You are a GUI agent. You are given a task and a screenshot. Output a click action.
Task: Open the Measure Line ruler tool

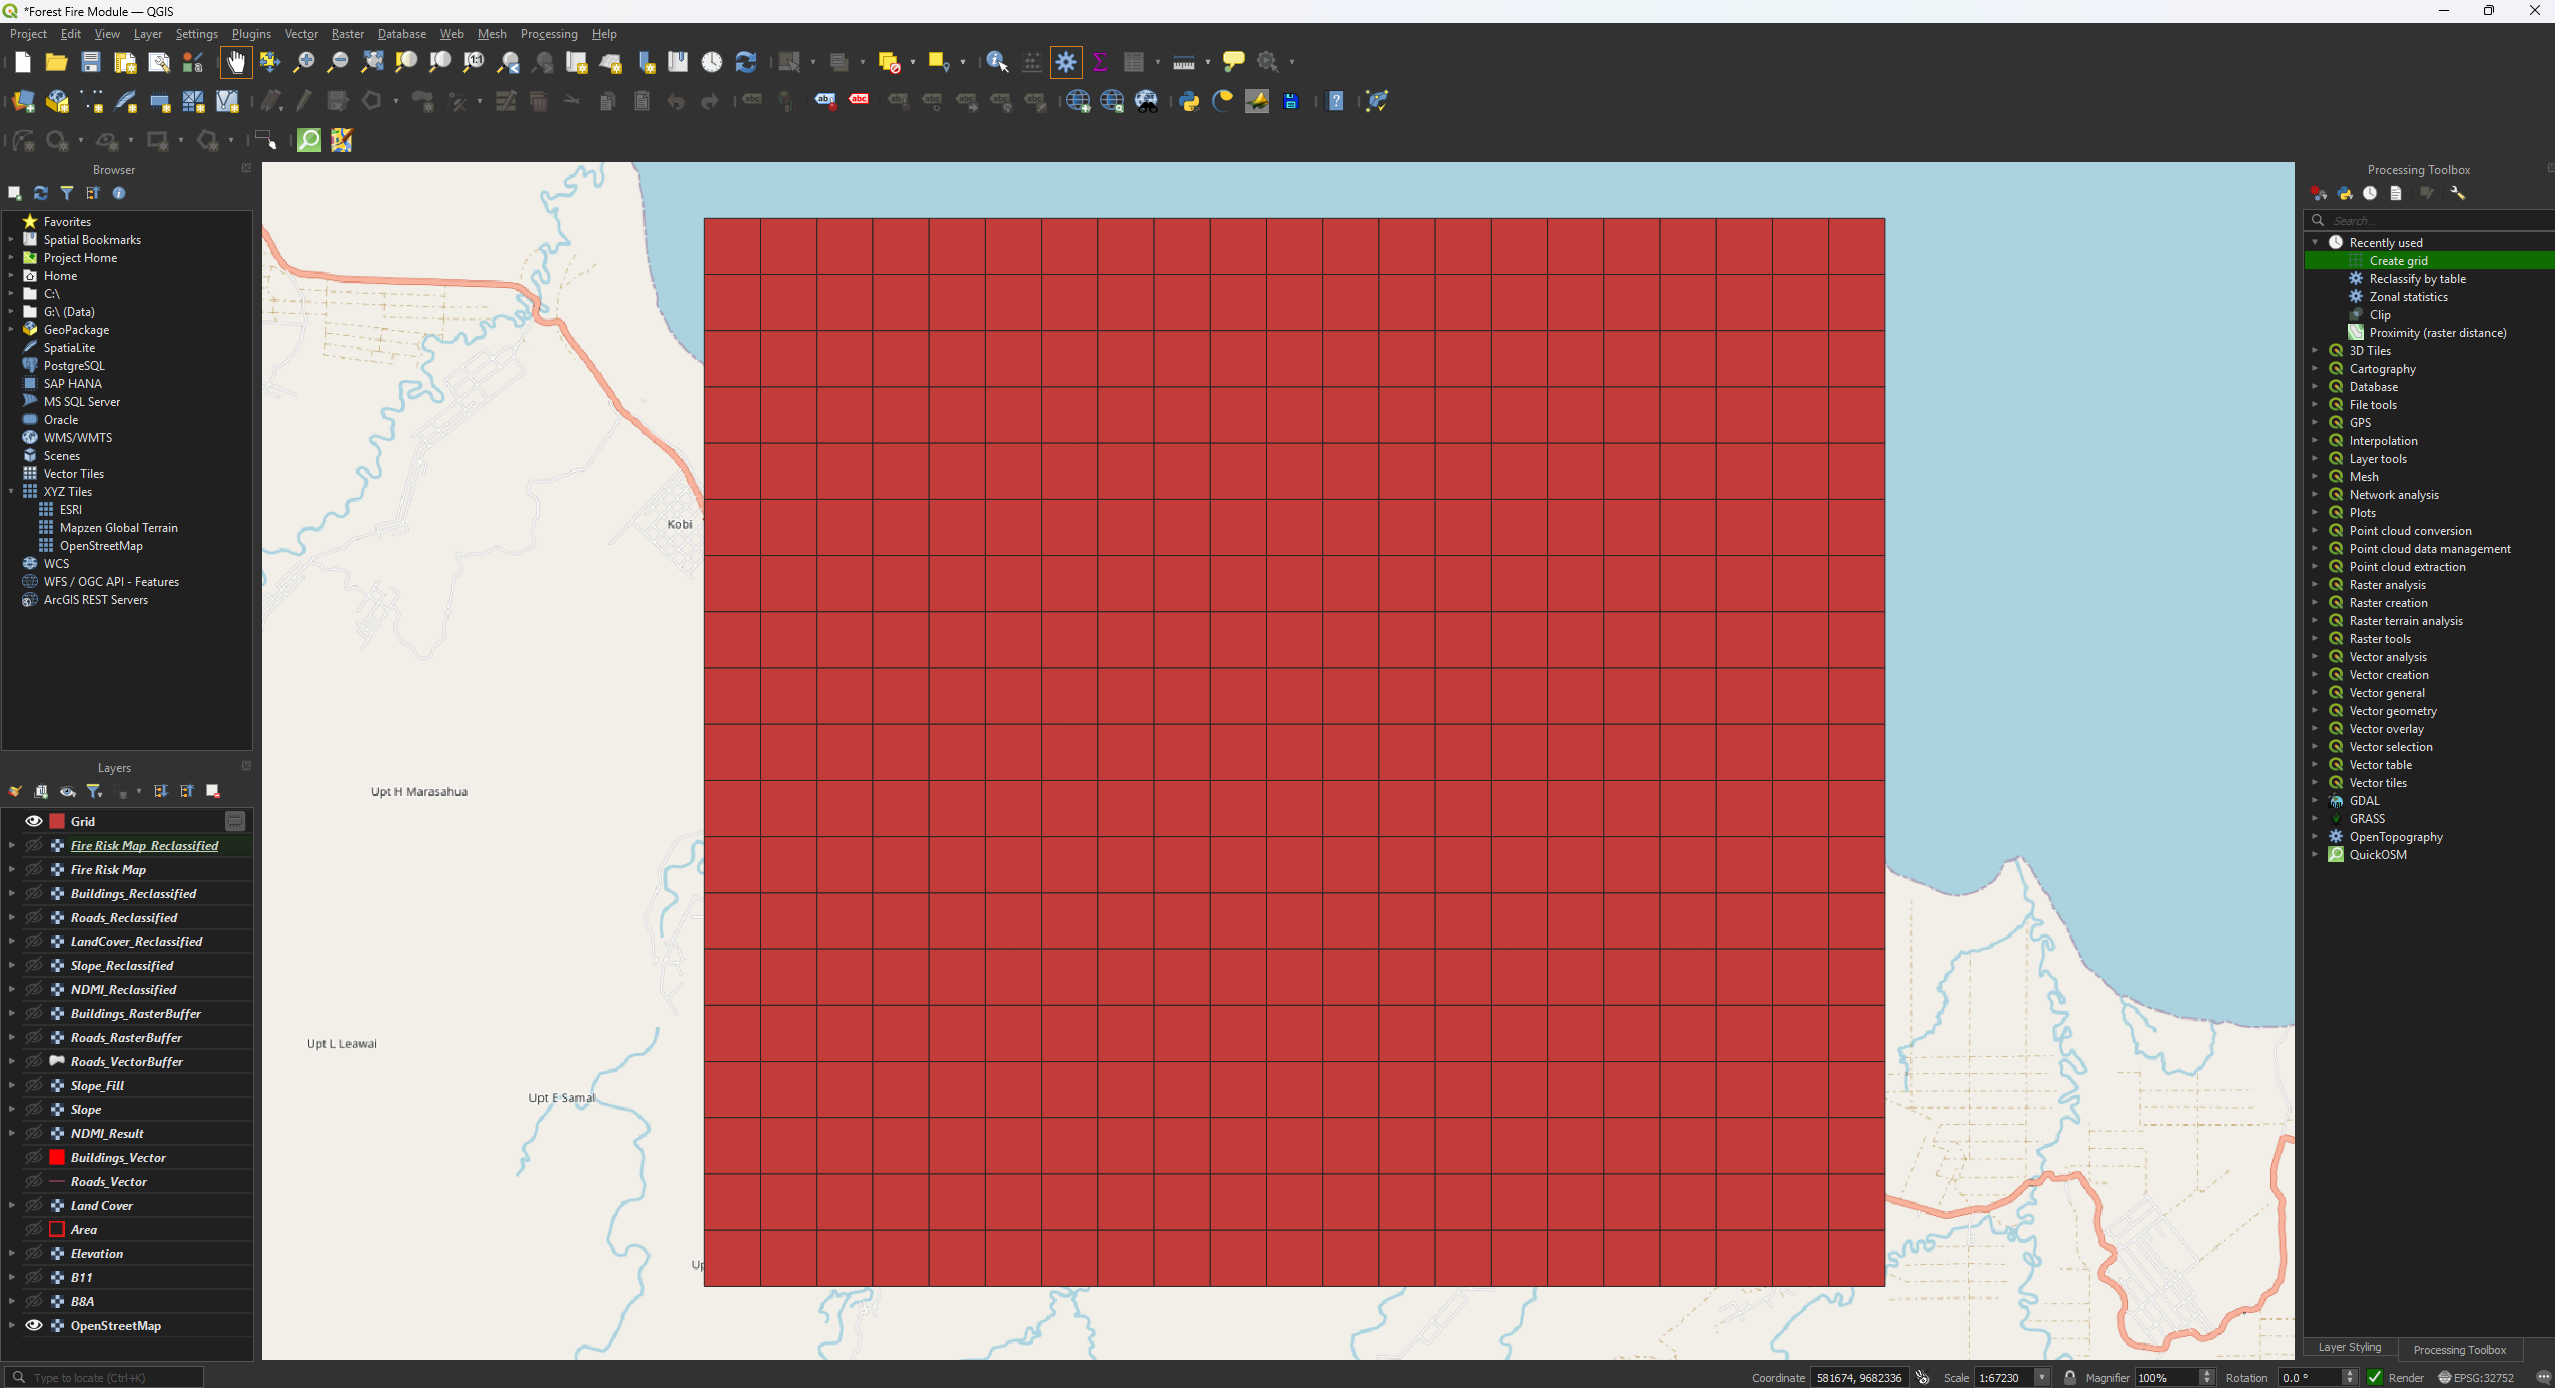1183,62
